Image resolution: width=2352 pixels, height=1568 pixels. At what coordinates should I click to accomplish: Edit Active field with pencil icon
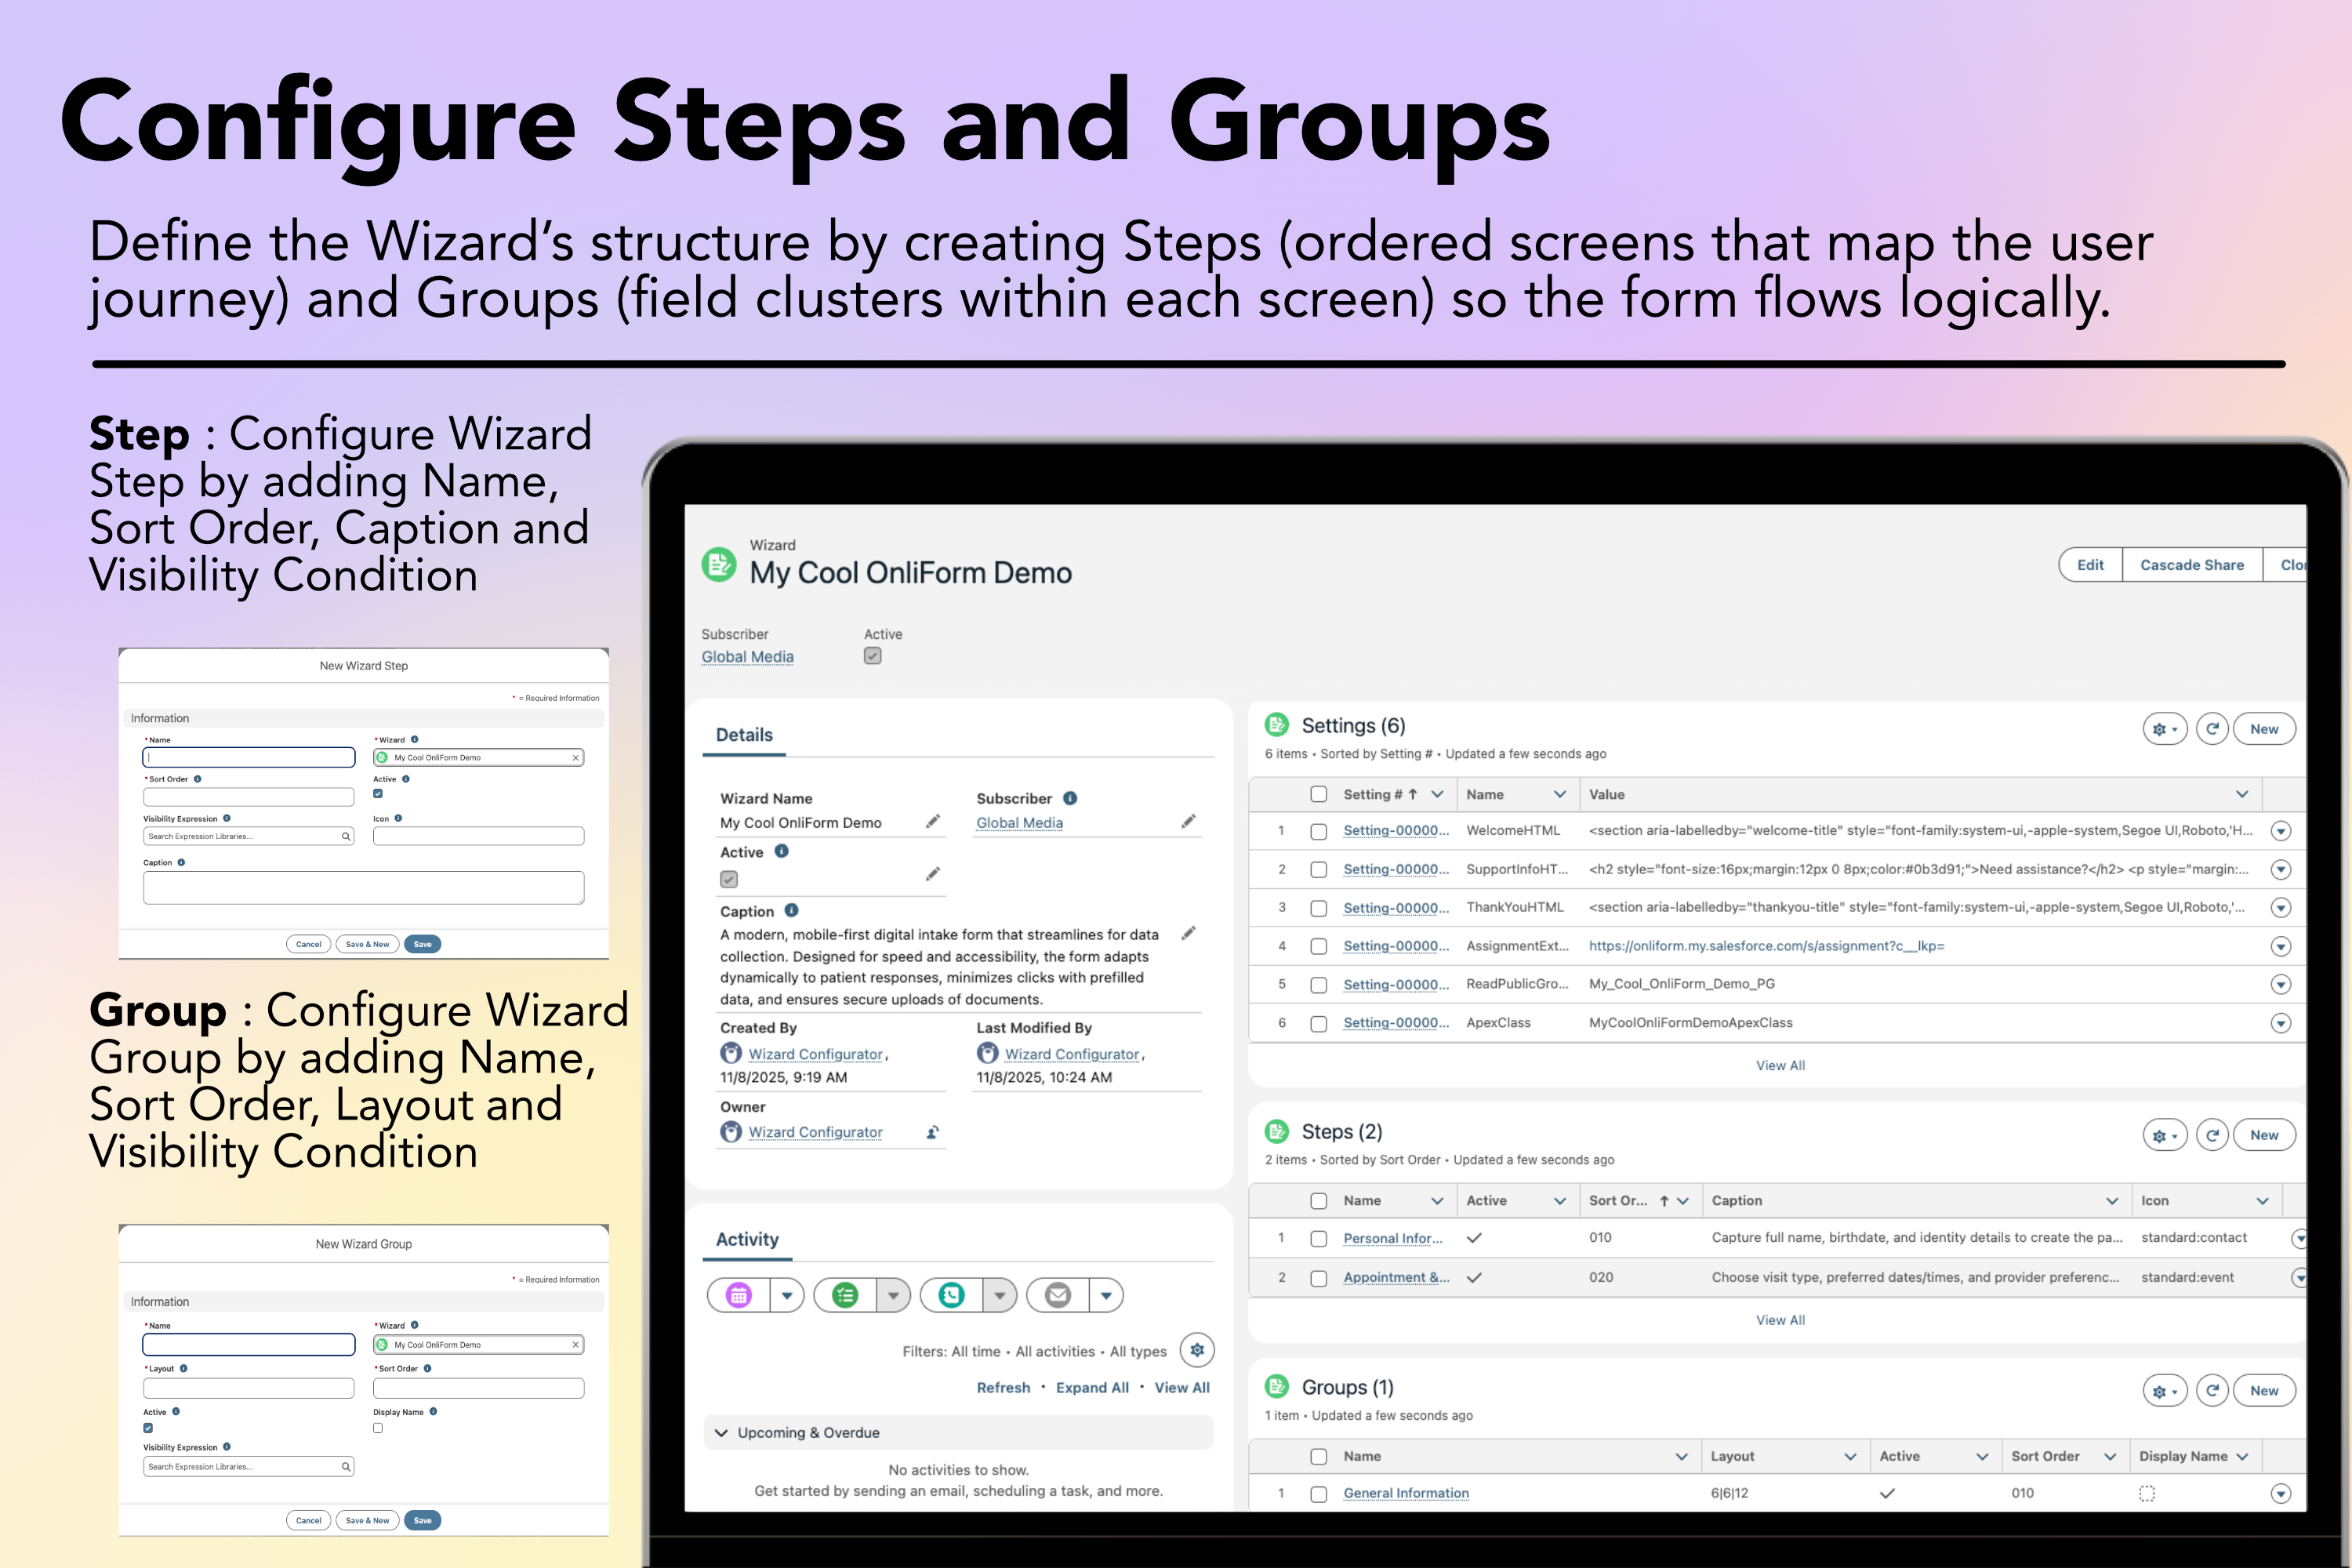[x=932, y=874]
